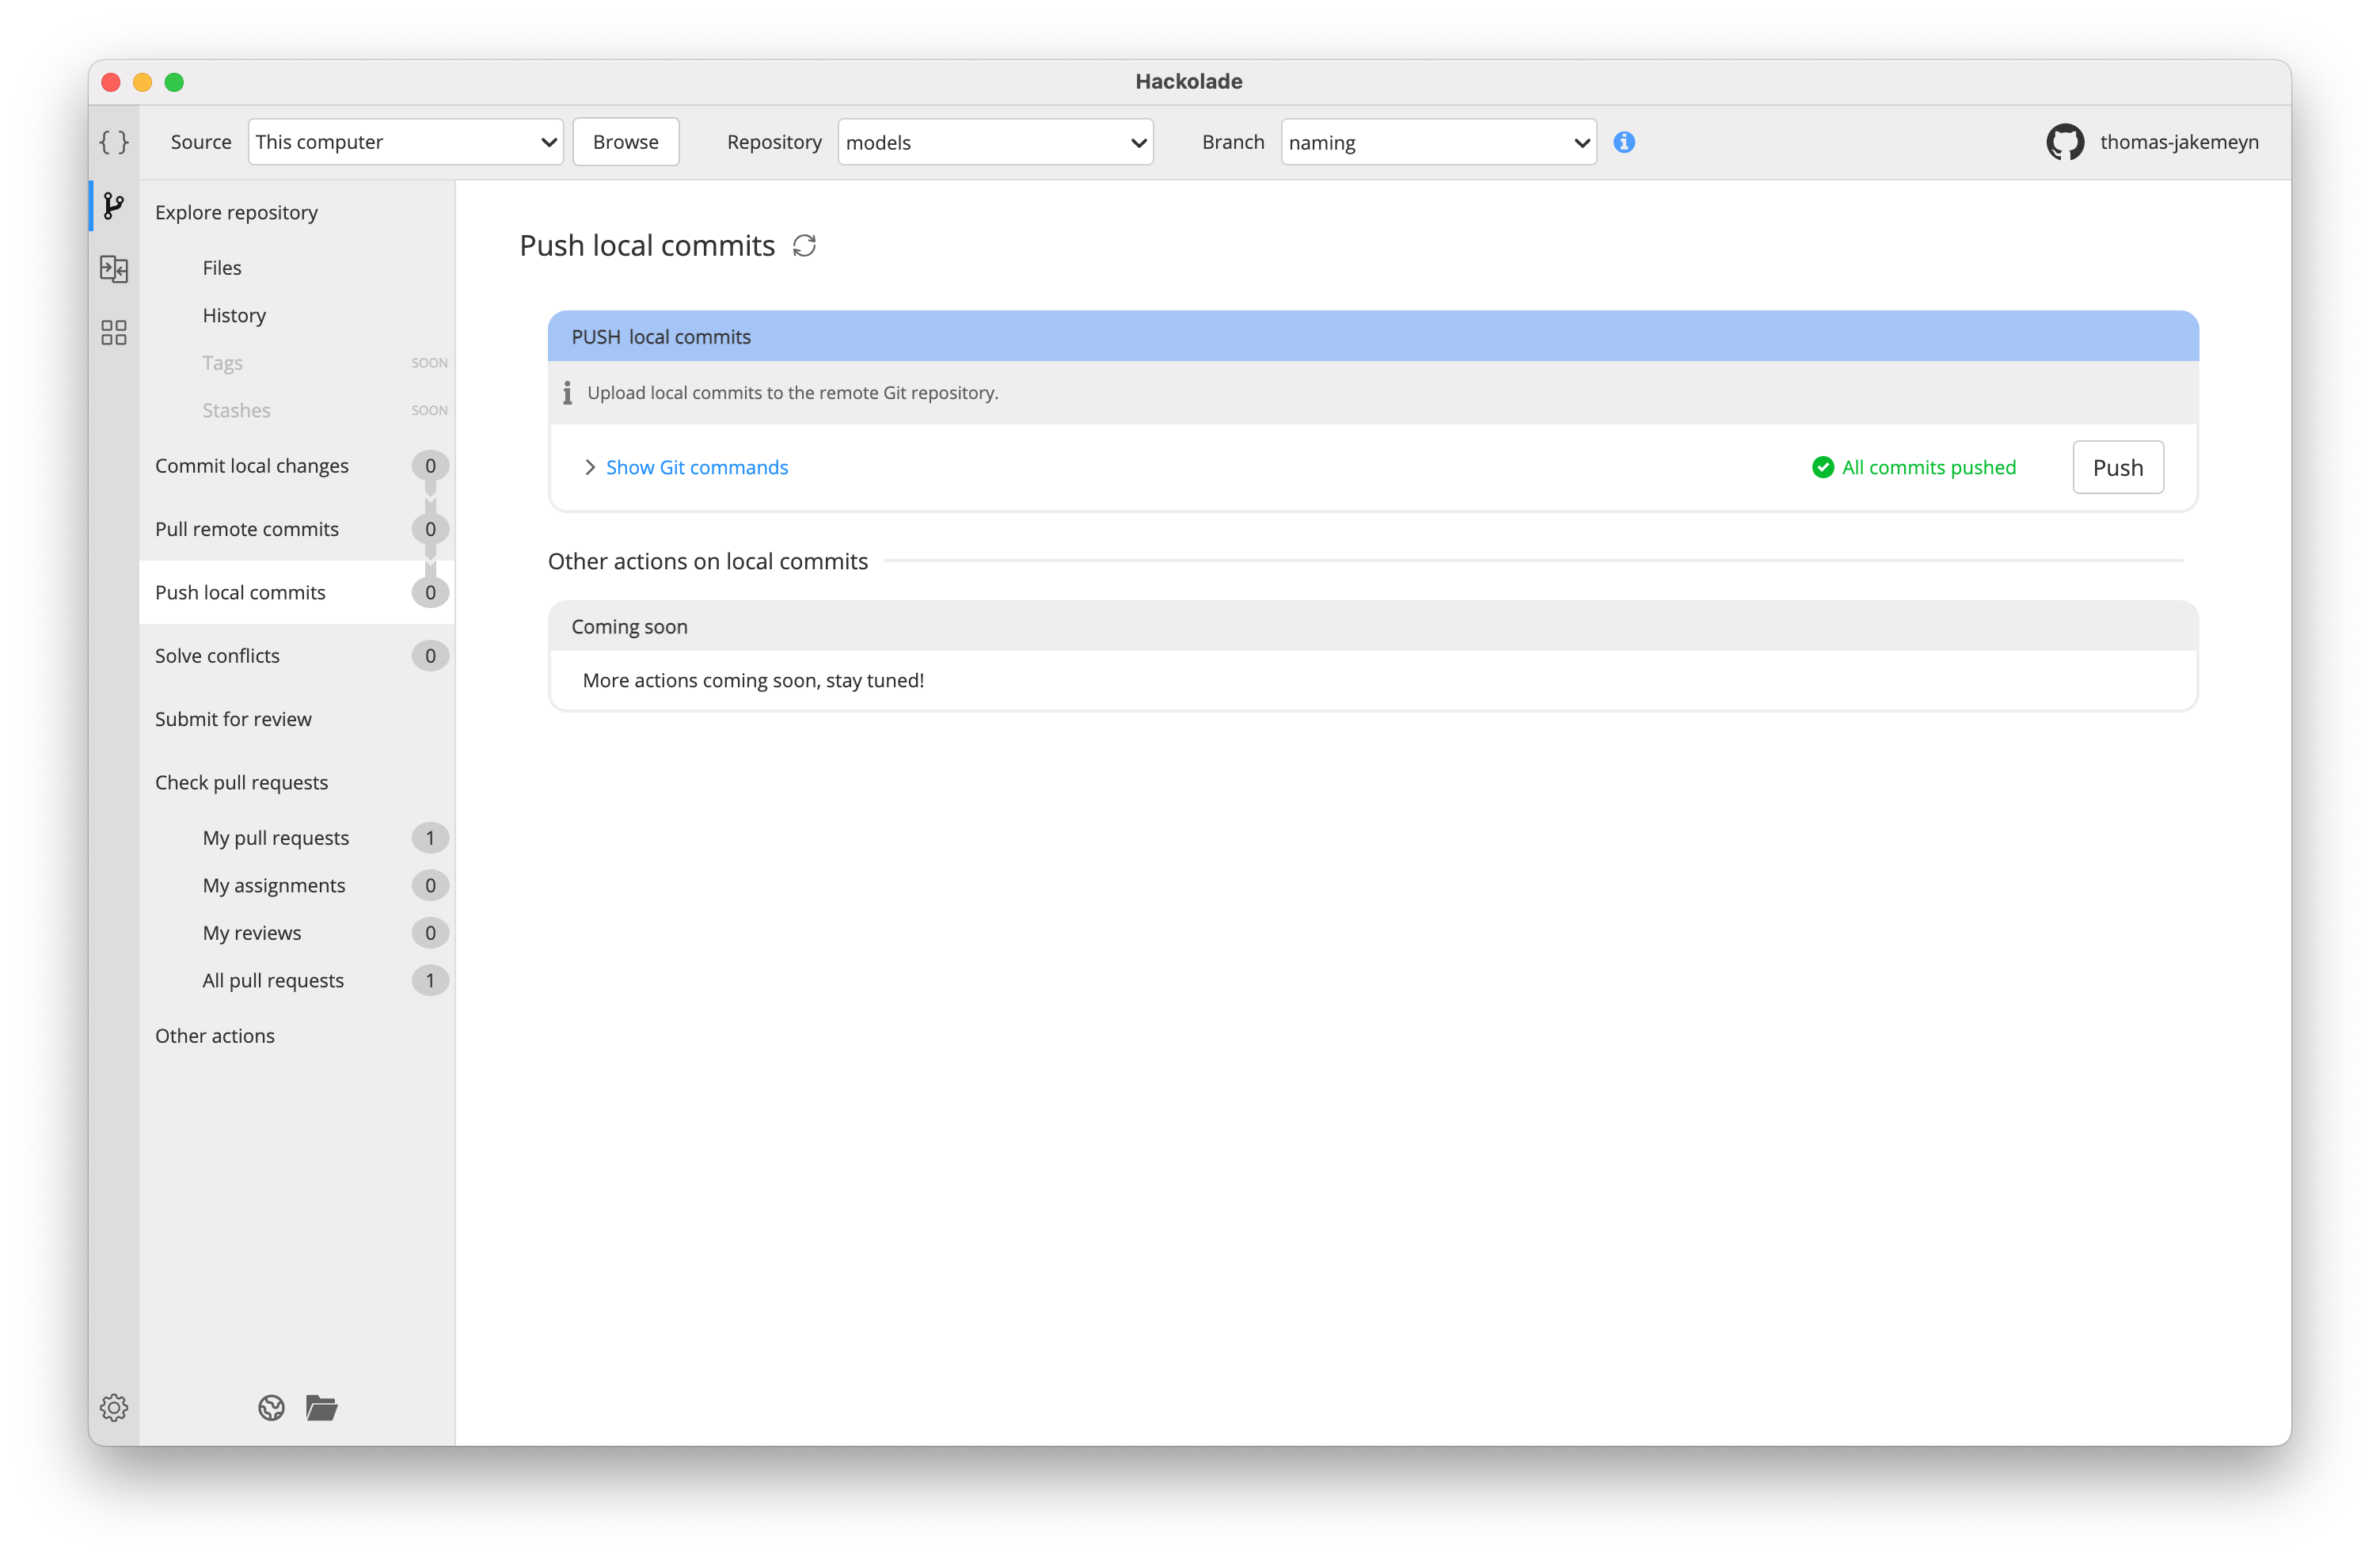
Task: Select the Git branch sidebar icon
Action: pyautogui.click(x=114, y=206)
